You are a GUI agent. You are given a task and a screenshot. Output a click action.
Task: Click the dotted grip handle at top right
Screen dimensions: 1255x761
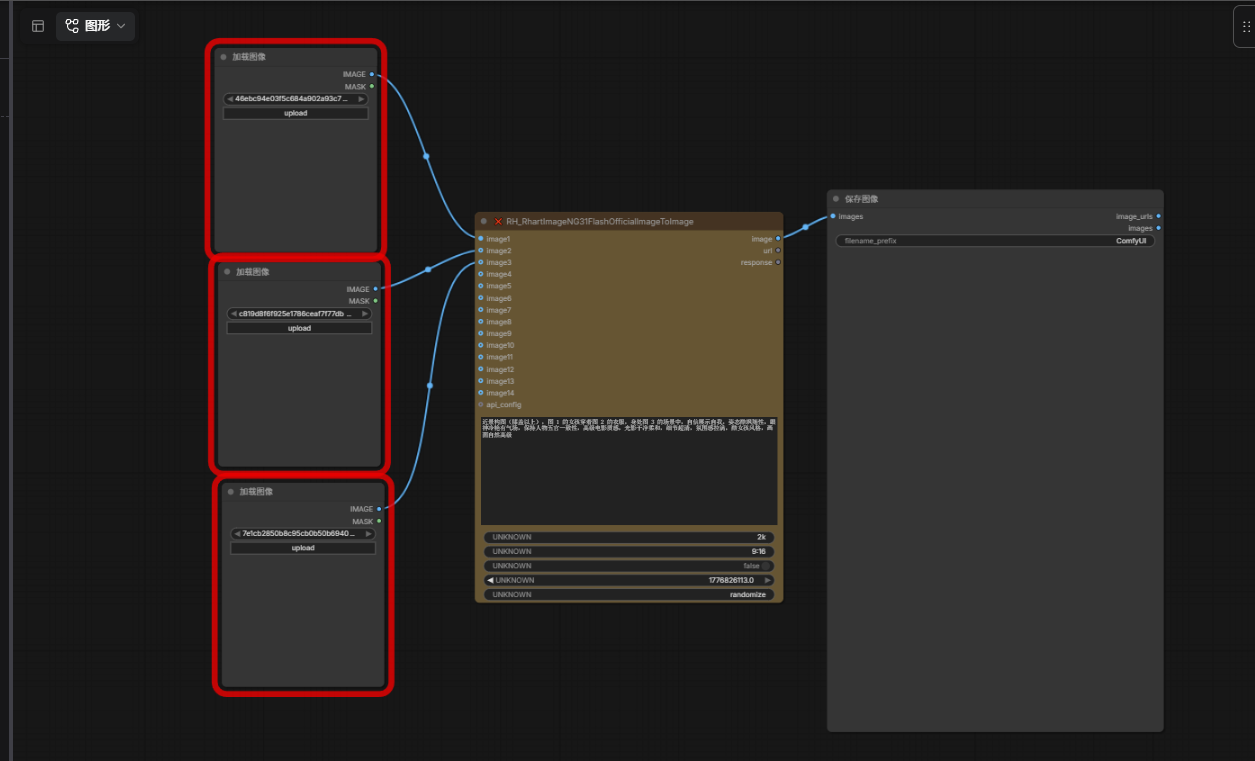(1245, 27)
